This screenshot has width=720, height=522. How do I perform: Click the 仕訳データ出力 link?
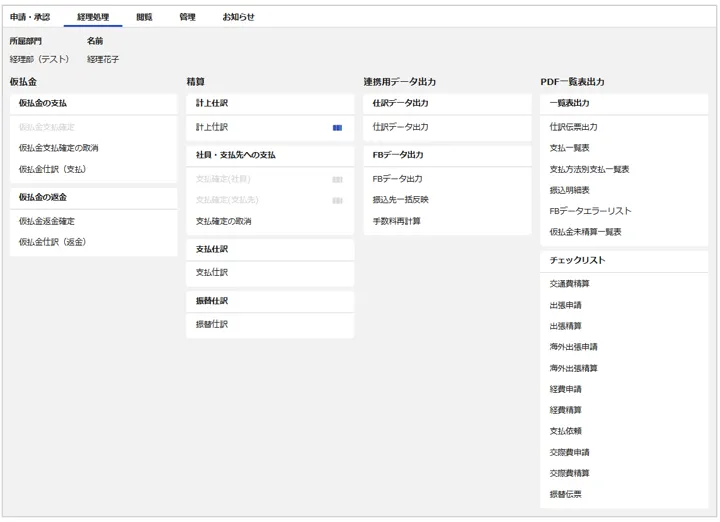(x=400, y=127)
